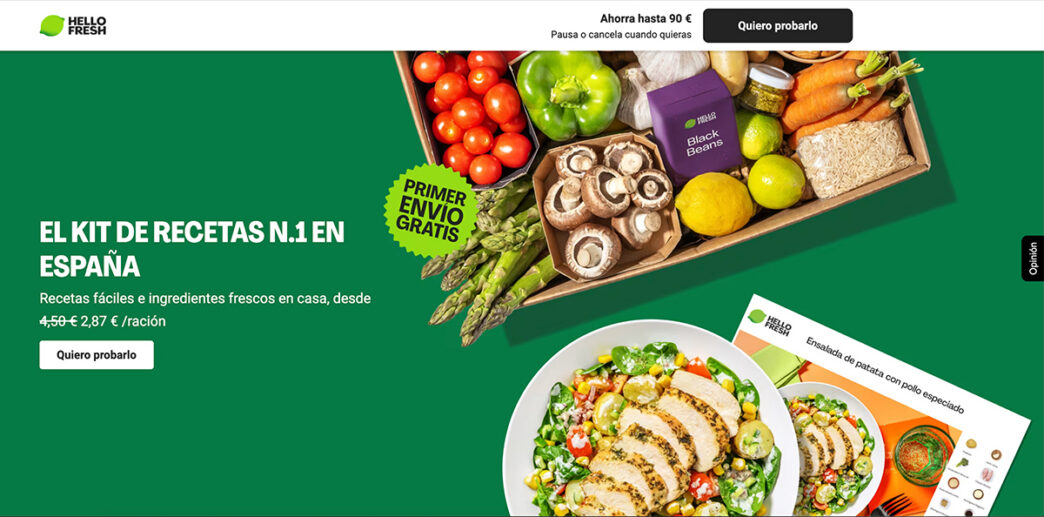Click the HelloFresh wordmark in header
Image resolution: width=1044 pixels, height=517 pixels.
(87, 25)
